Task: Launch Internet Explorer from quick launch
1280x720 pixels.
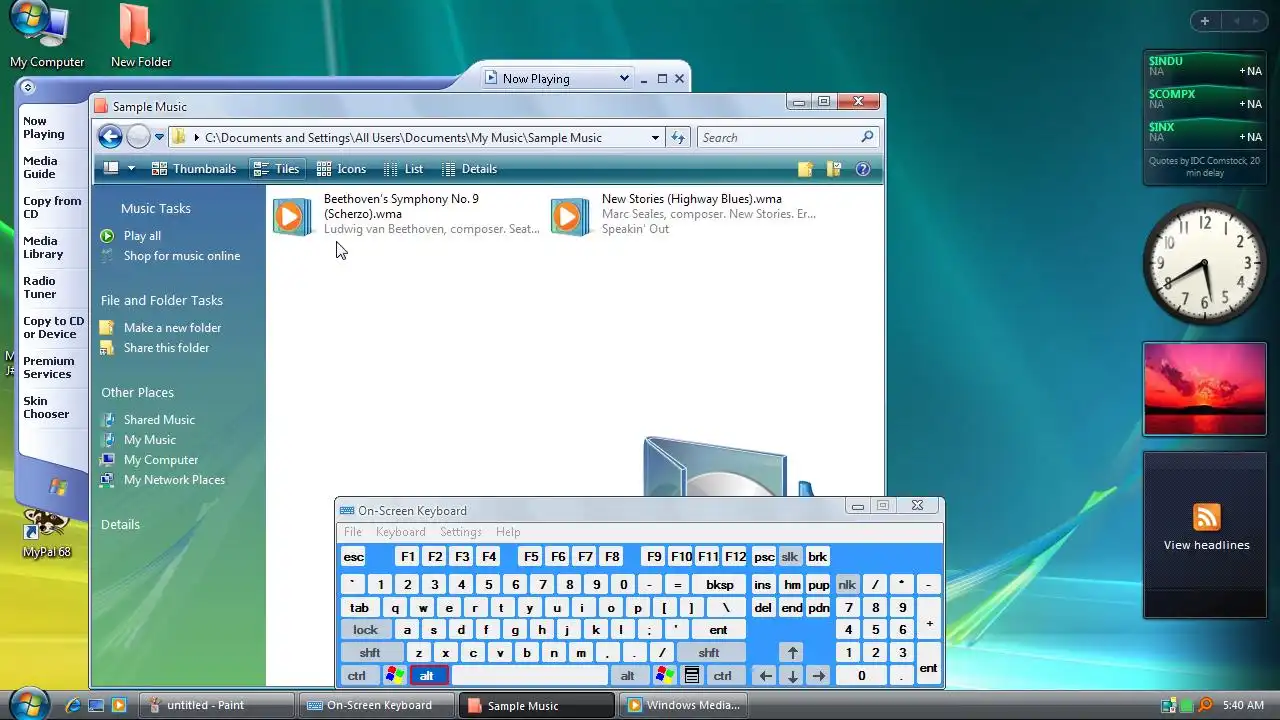Action: pyautogui.click(x=73, y=705)
